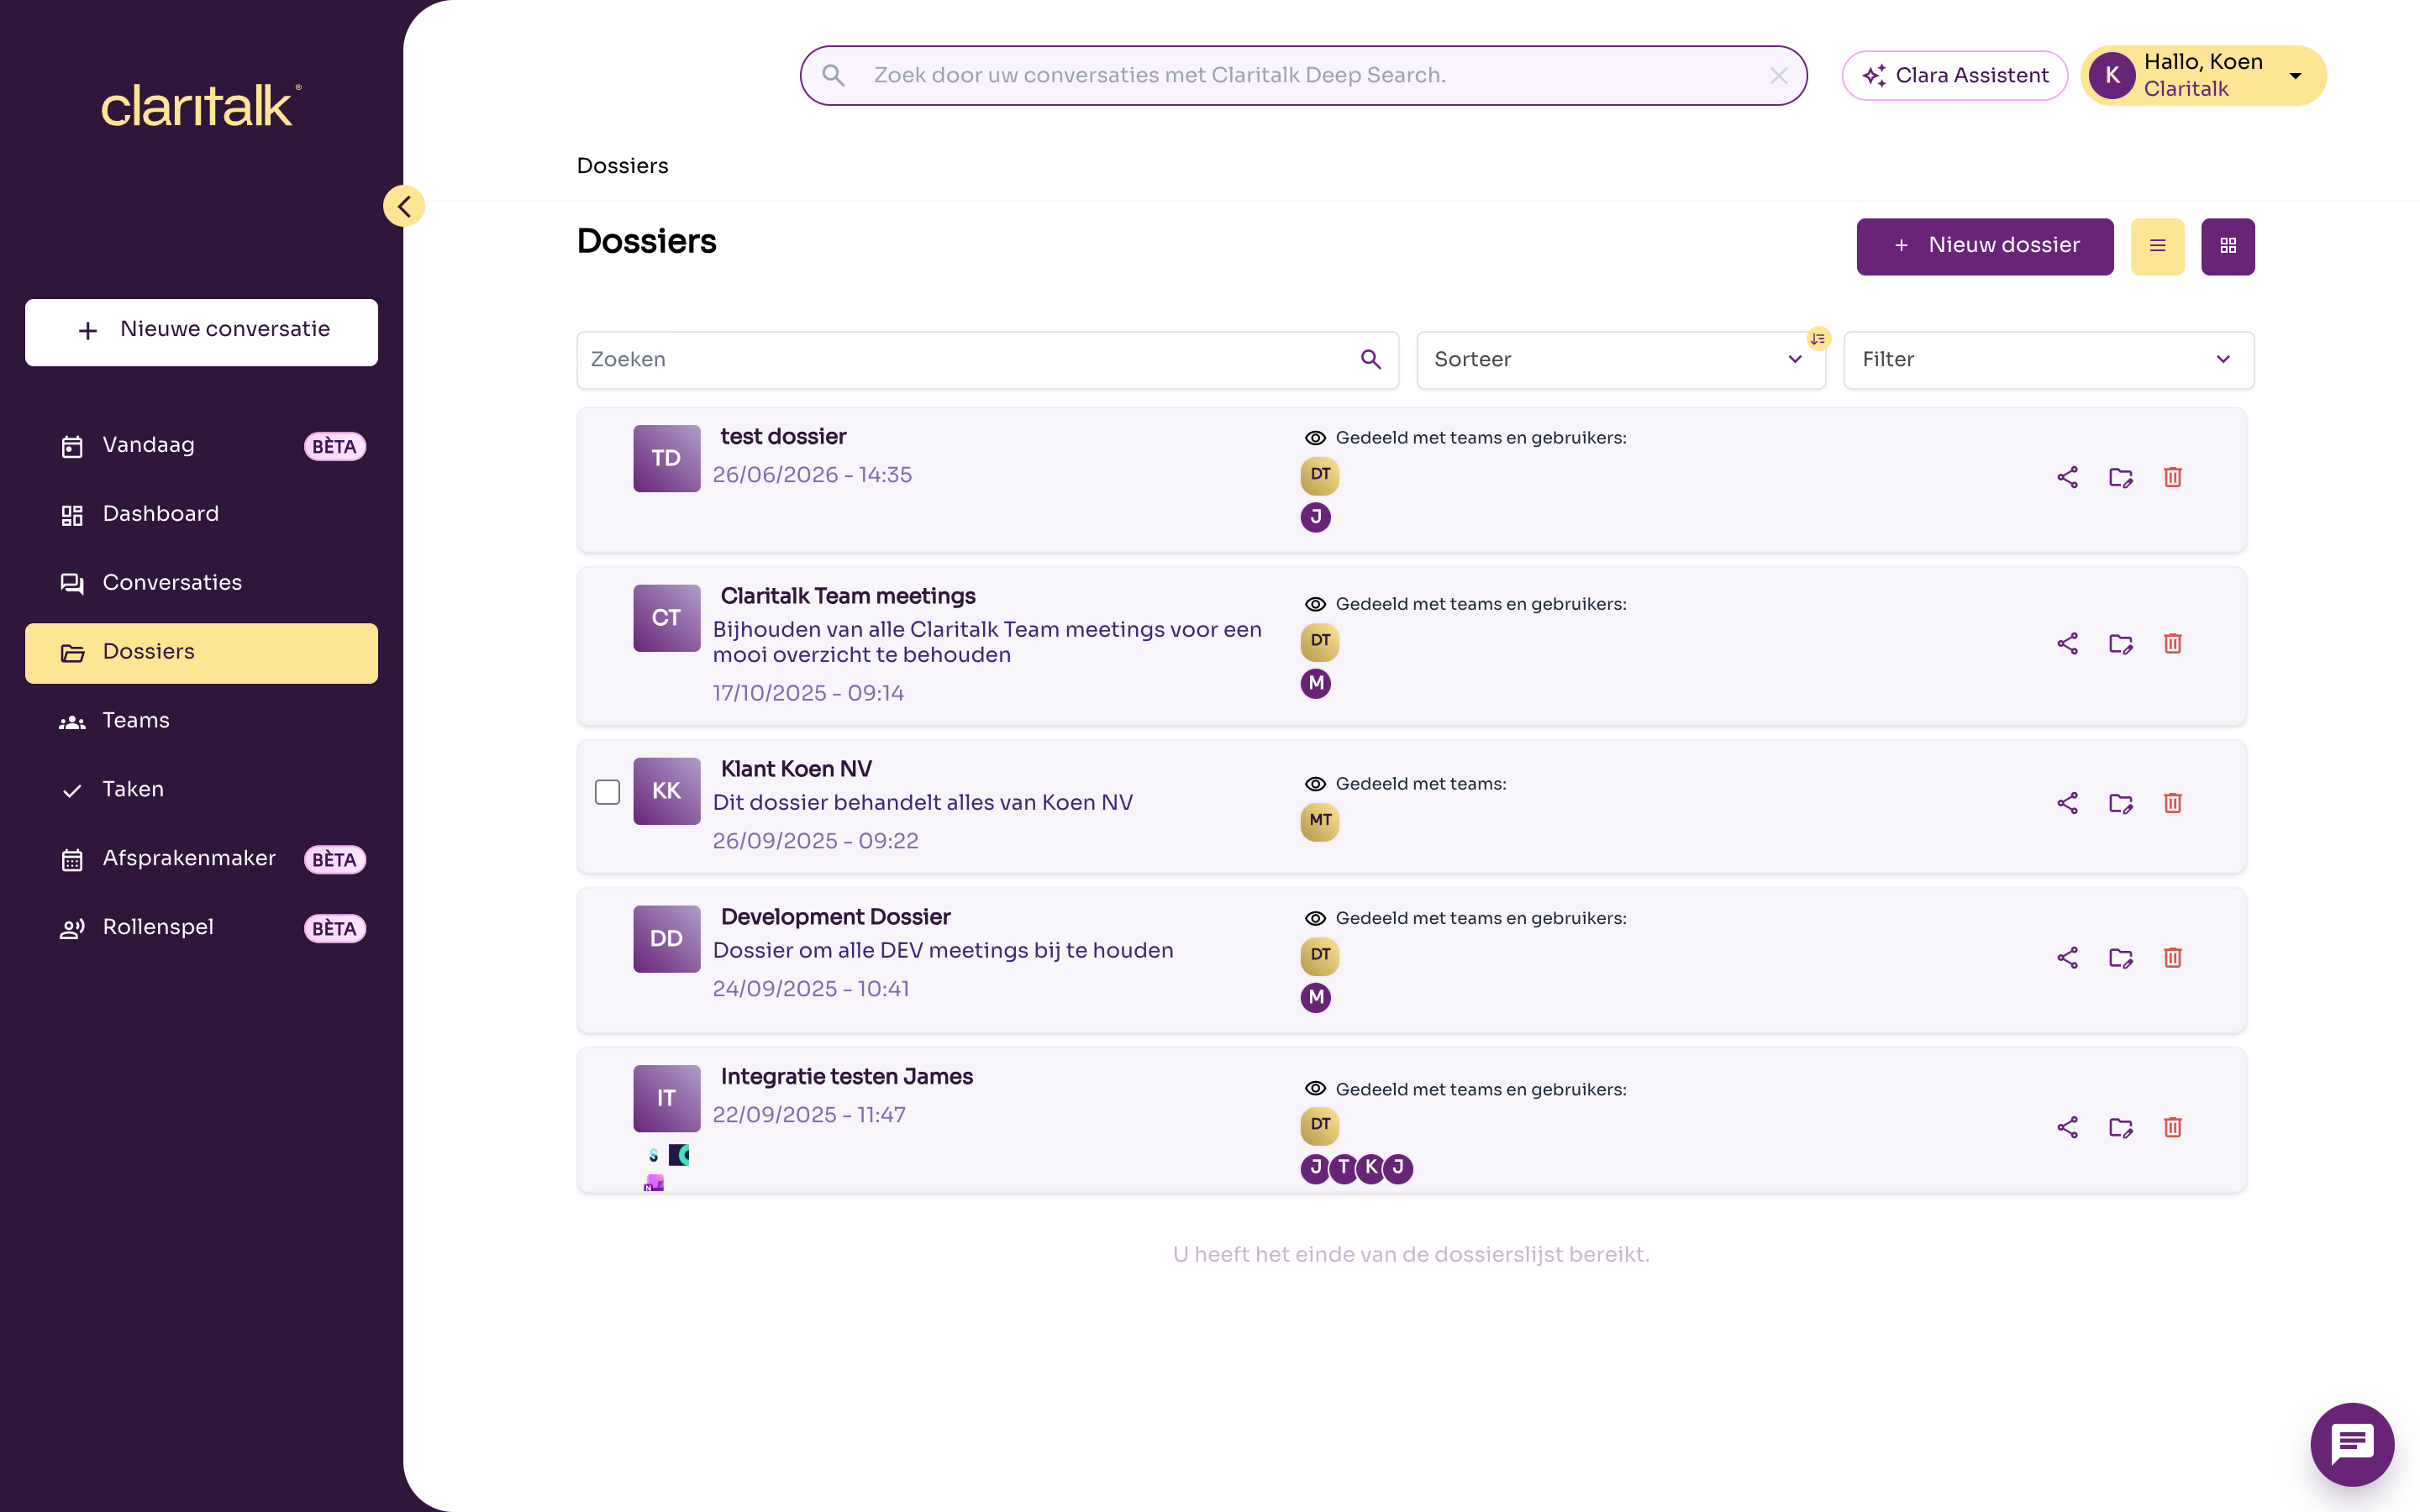
Task: Delete the Claritalk Team meetings dossier
Action: [2172, 643]
